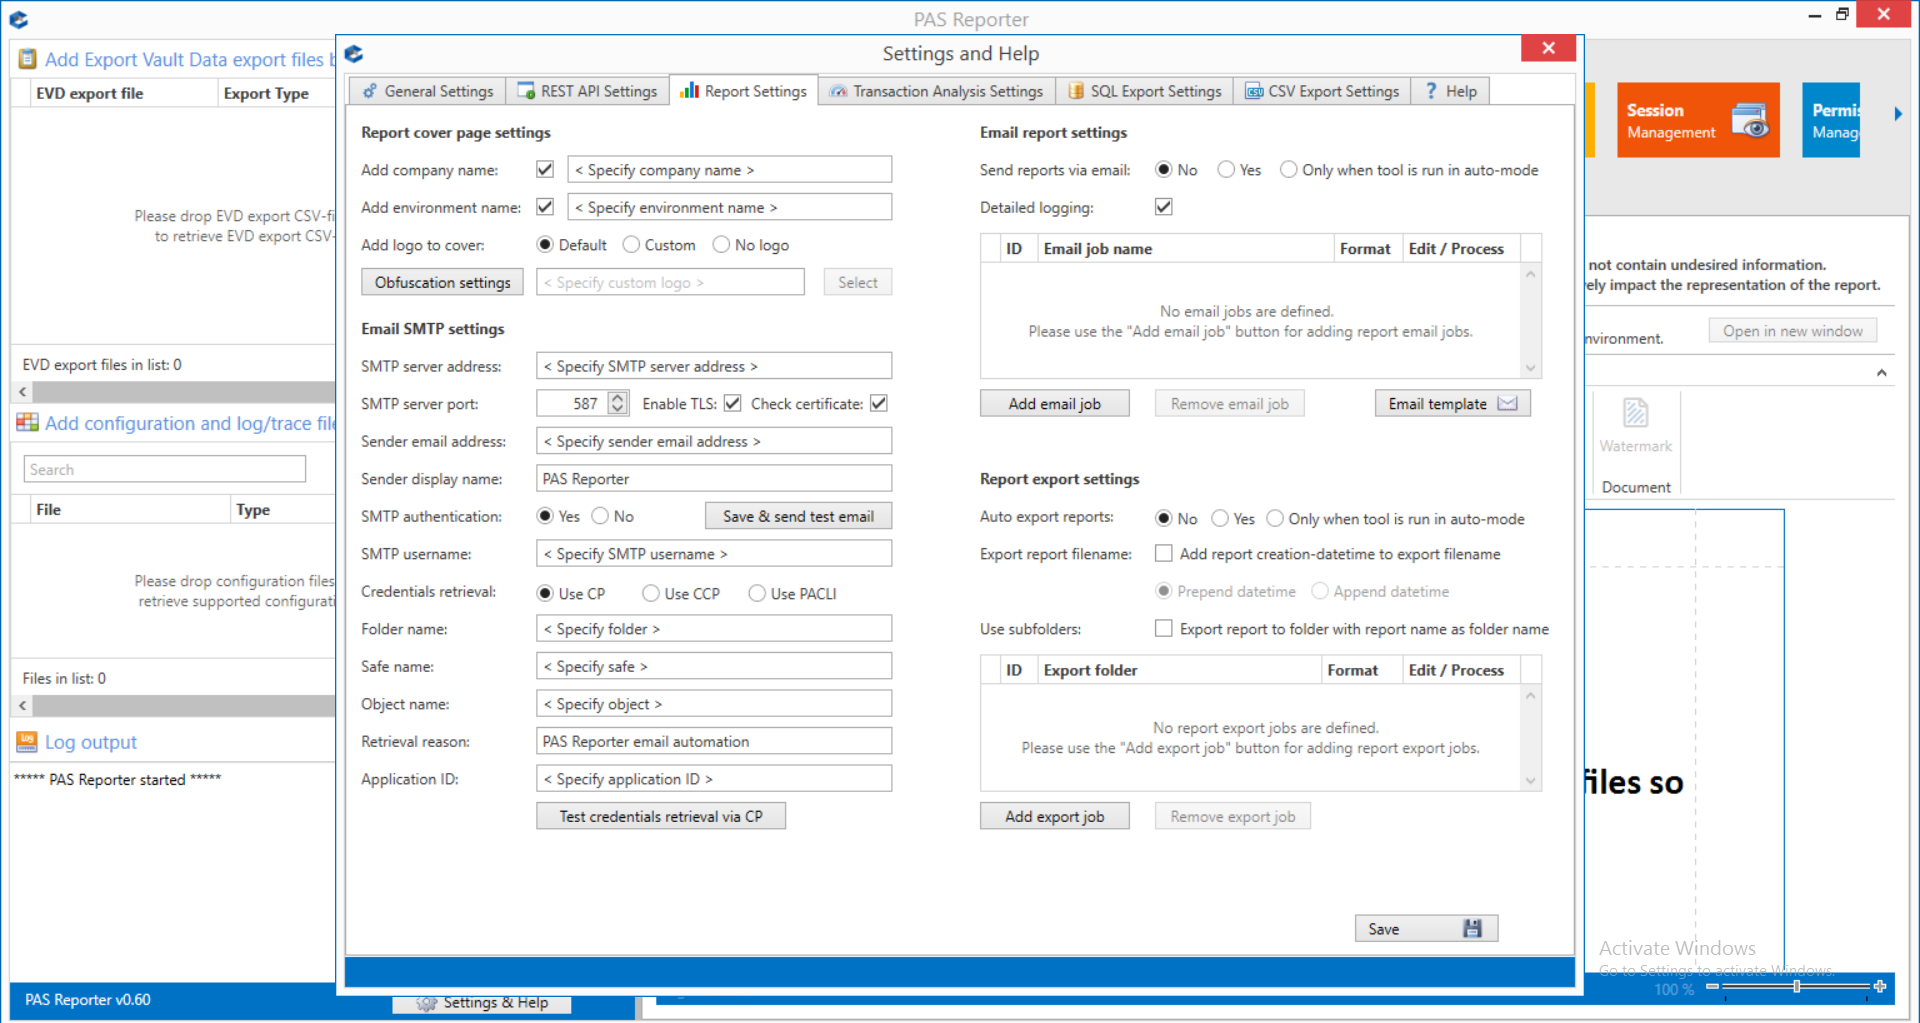Select the Report Settings tab

point(743,91)
